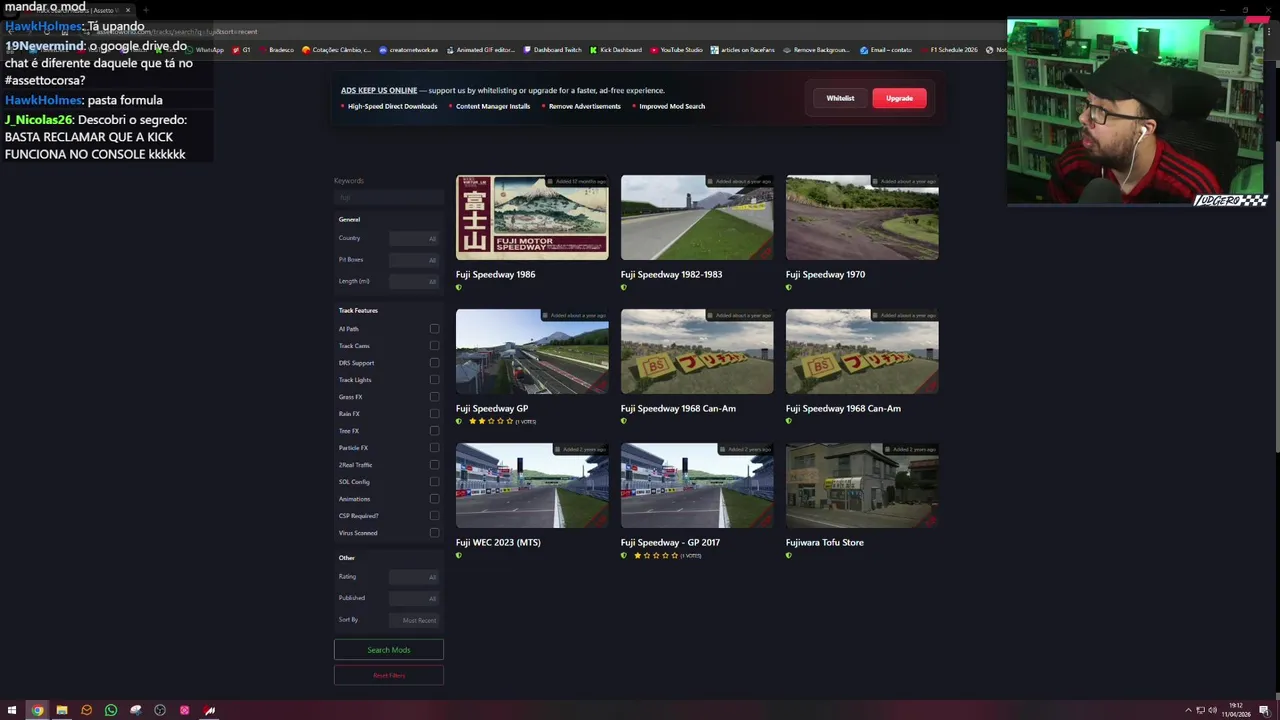Click the green shield under Fuji Speedway 1982-1983

click(x=624, y=288)
